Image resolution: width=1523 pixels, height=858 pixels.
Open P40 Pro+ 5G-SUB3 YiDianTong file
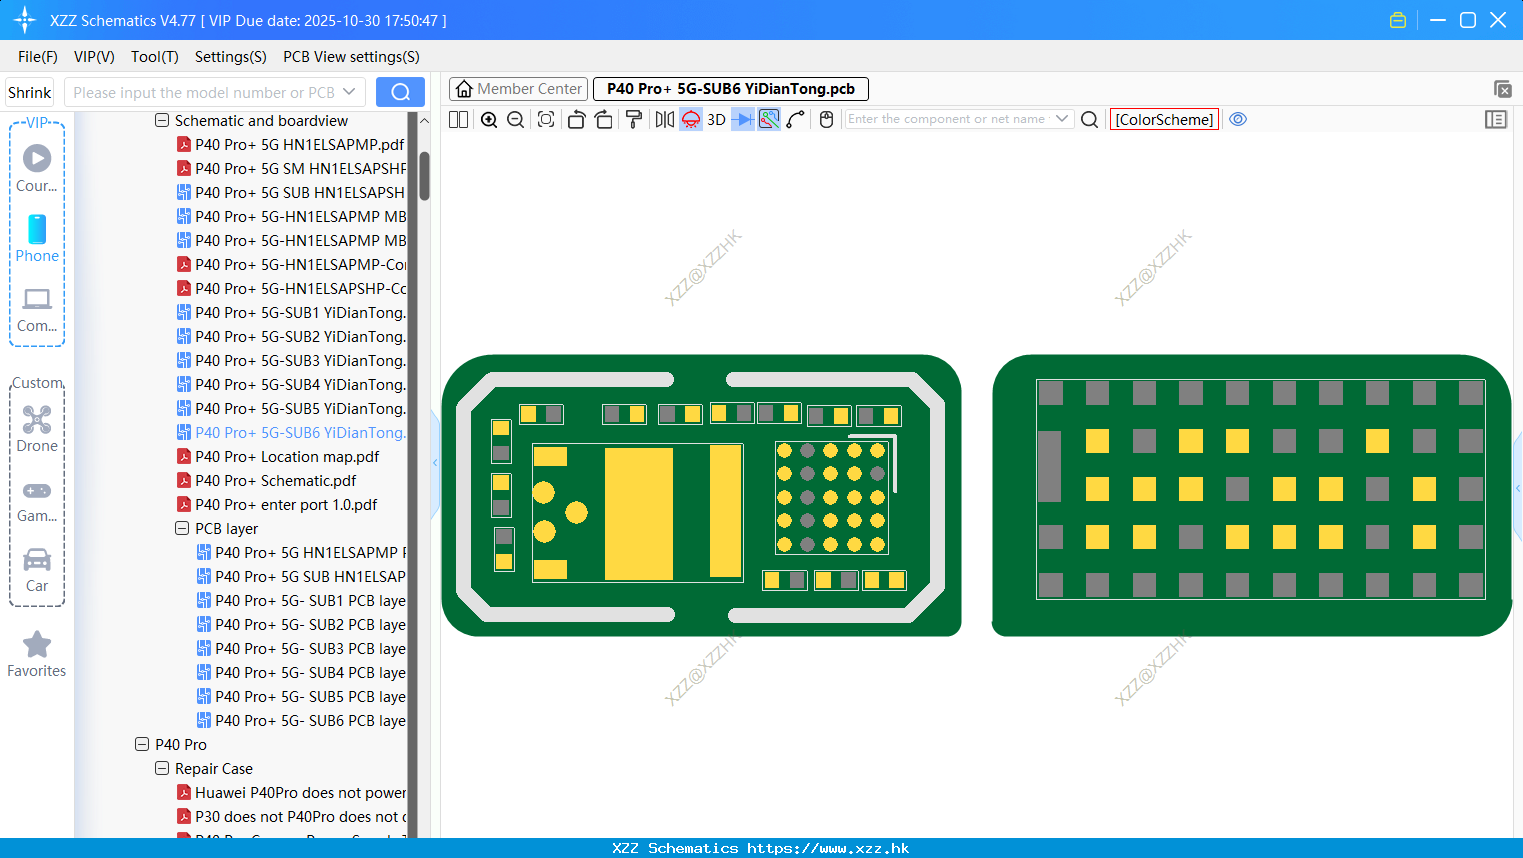[x=291, y=361]
